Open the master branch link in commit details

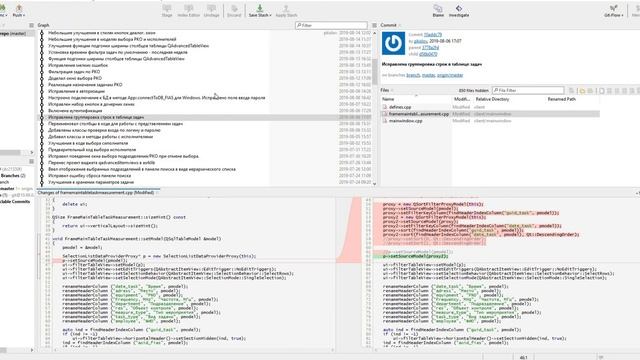tap(428, 75)
